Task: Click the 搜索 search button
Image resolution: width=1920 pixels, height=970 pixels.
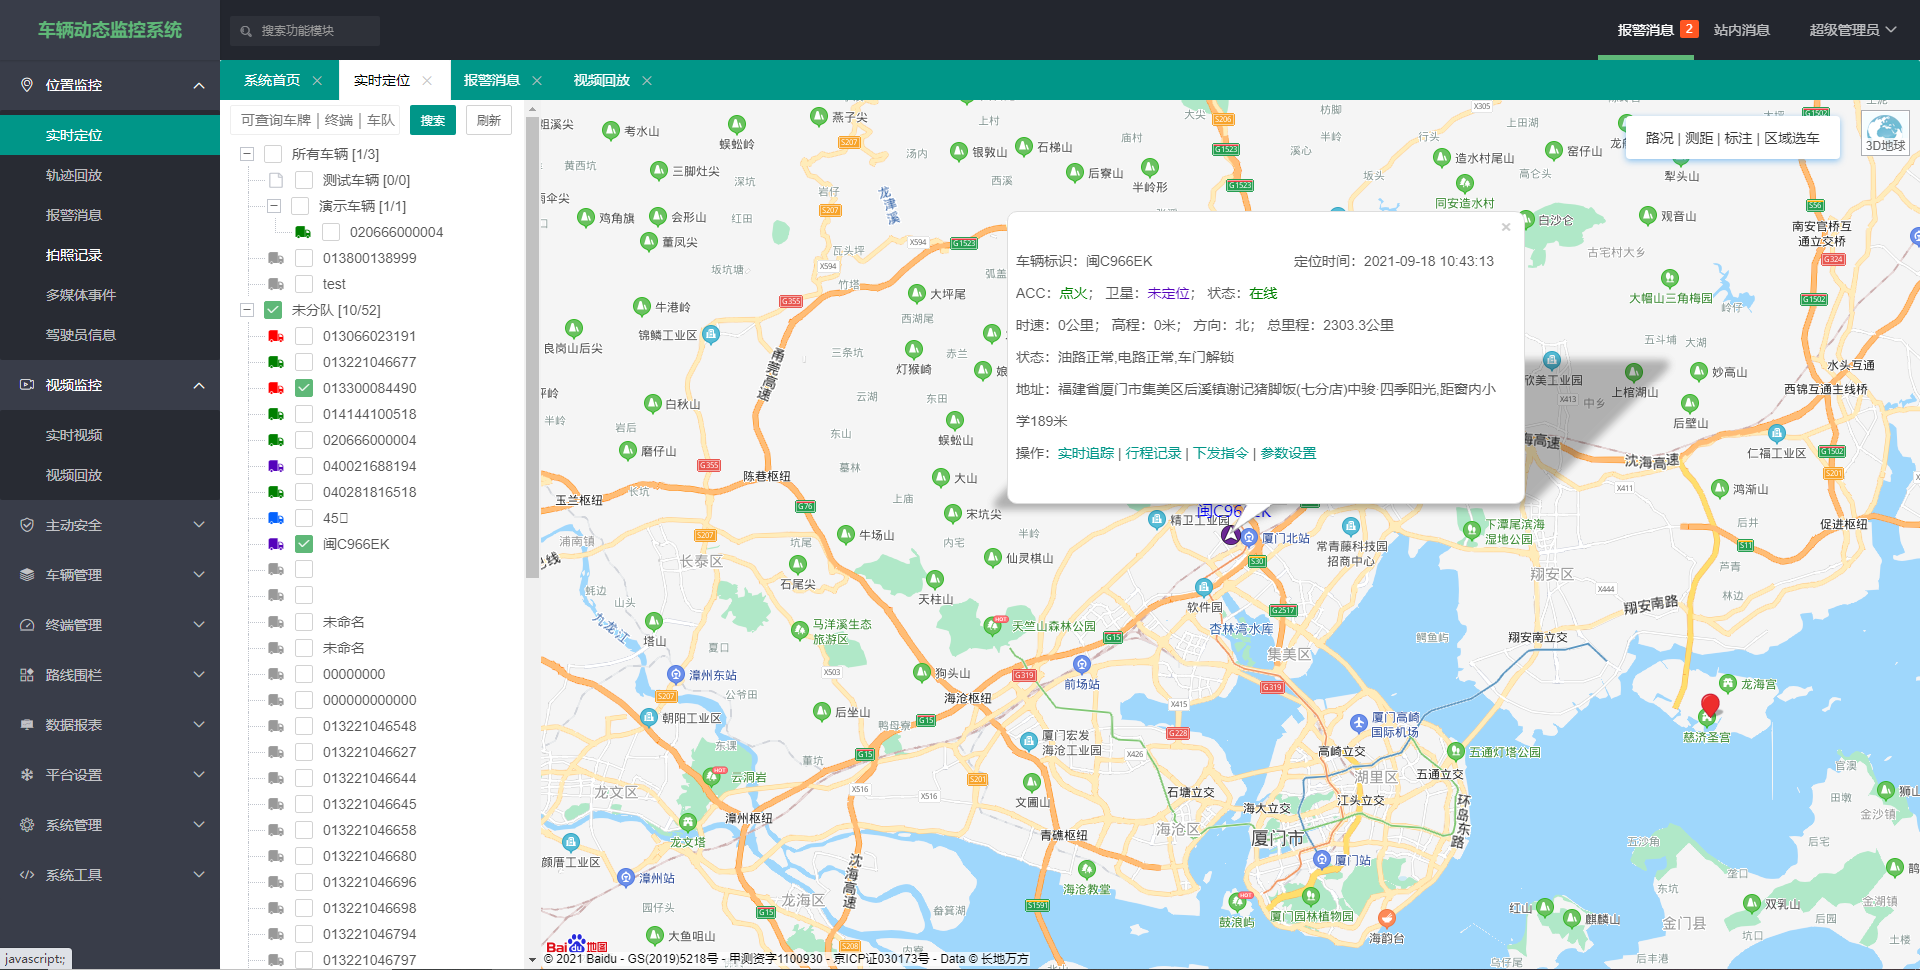Action: click(432, 119)
